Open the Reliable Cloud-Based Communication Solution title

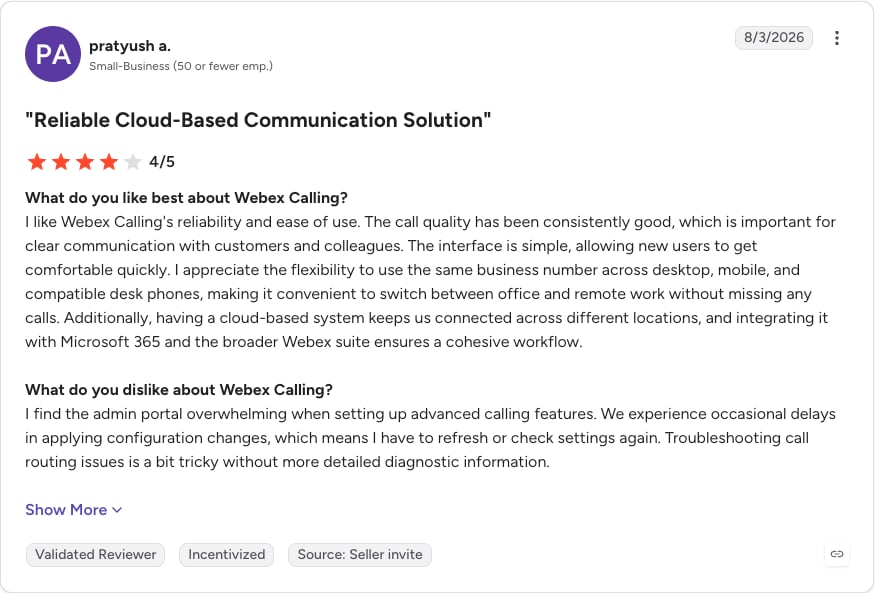coord(258,120)
